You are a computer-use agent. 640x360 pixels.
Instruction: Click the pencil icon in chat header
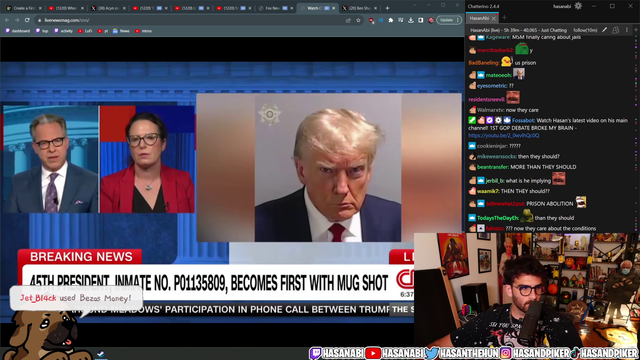tap(604, 30)
